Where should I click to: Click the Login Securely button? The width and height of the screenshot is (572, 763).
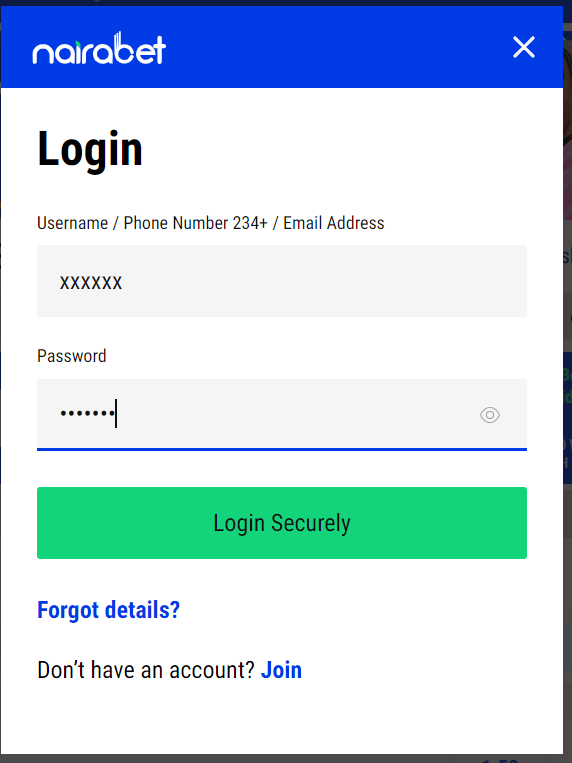[x=282, y=523]
